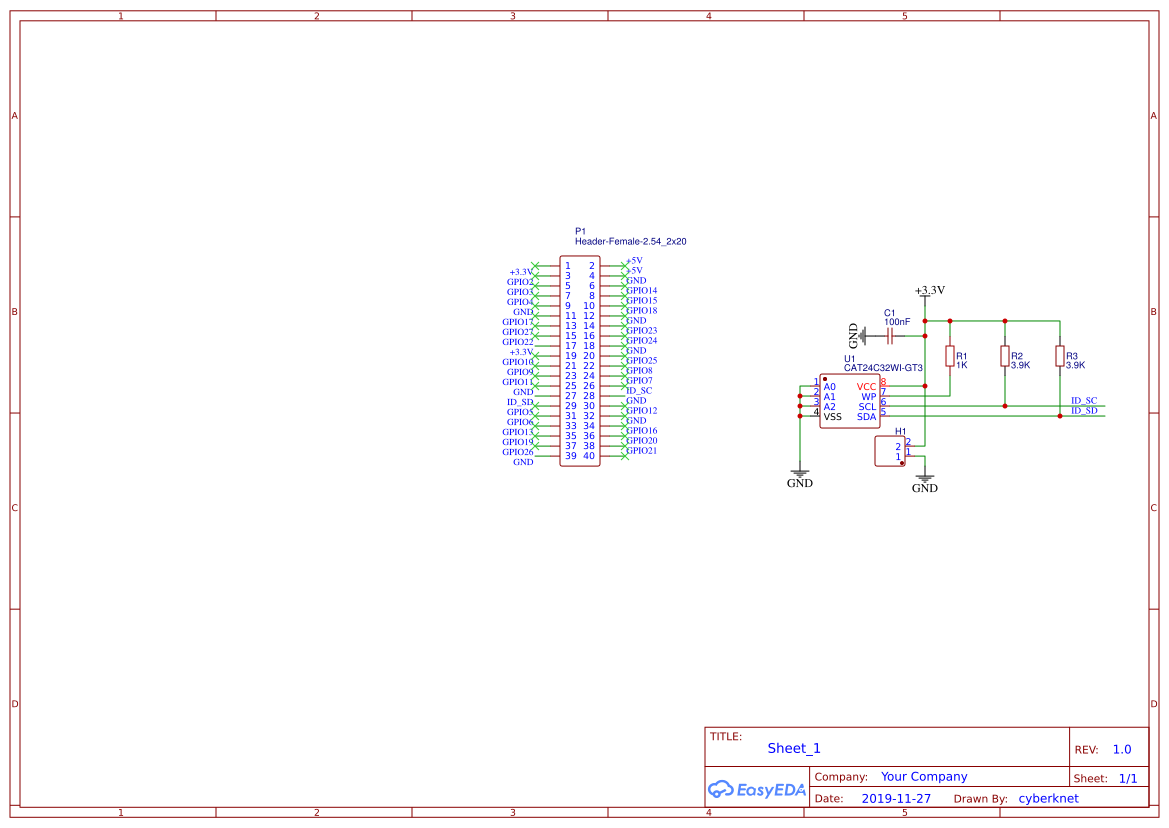Click the 100nF capacitor C1 symbol
The image size is (1169, 828).
coord(891,337)
